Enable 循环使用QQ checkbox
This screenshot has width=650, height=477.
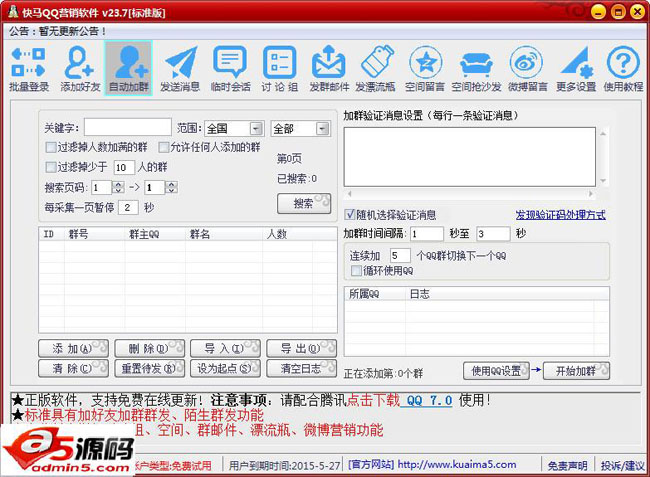357,271
